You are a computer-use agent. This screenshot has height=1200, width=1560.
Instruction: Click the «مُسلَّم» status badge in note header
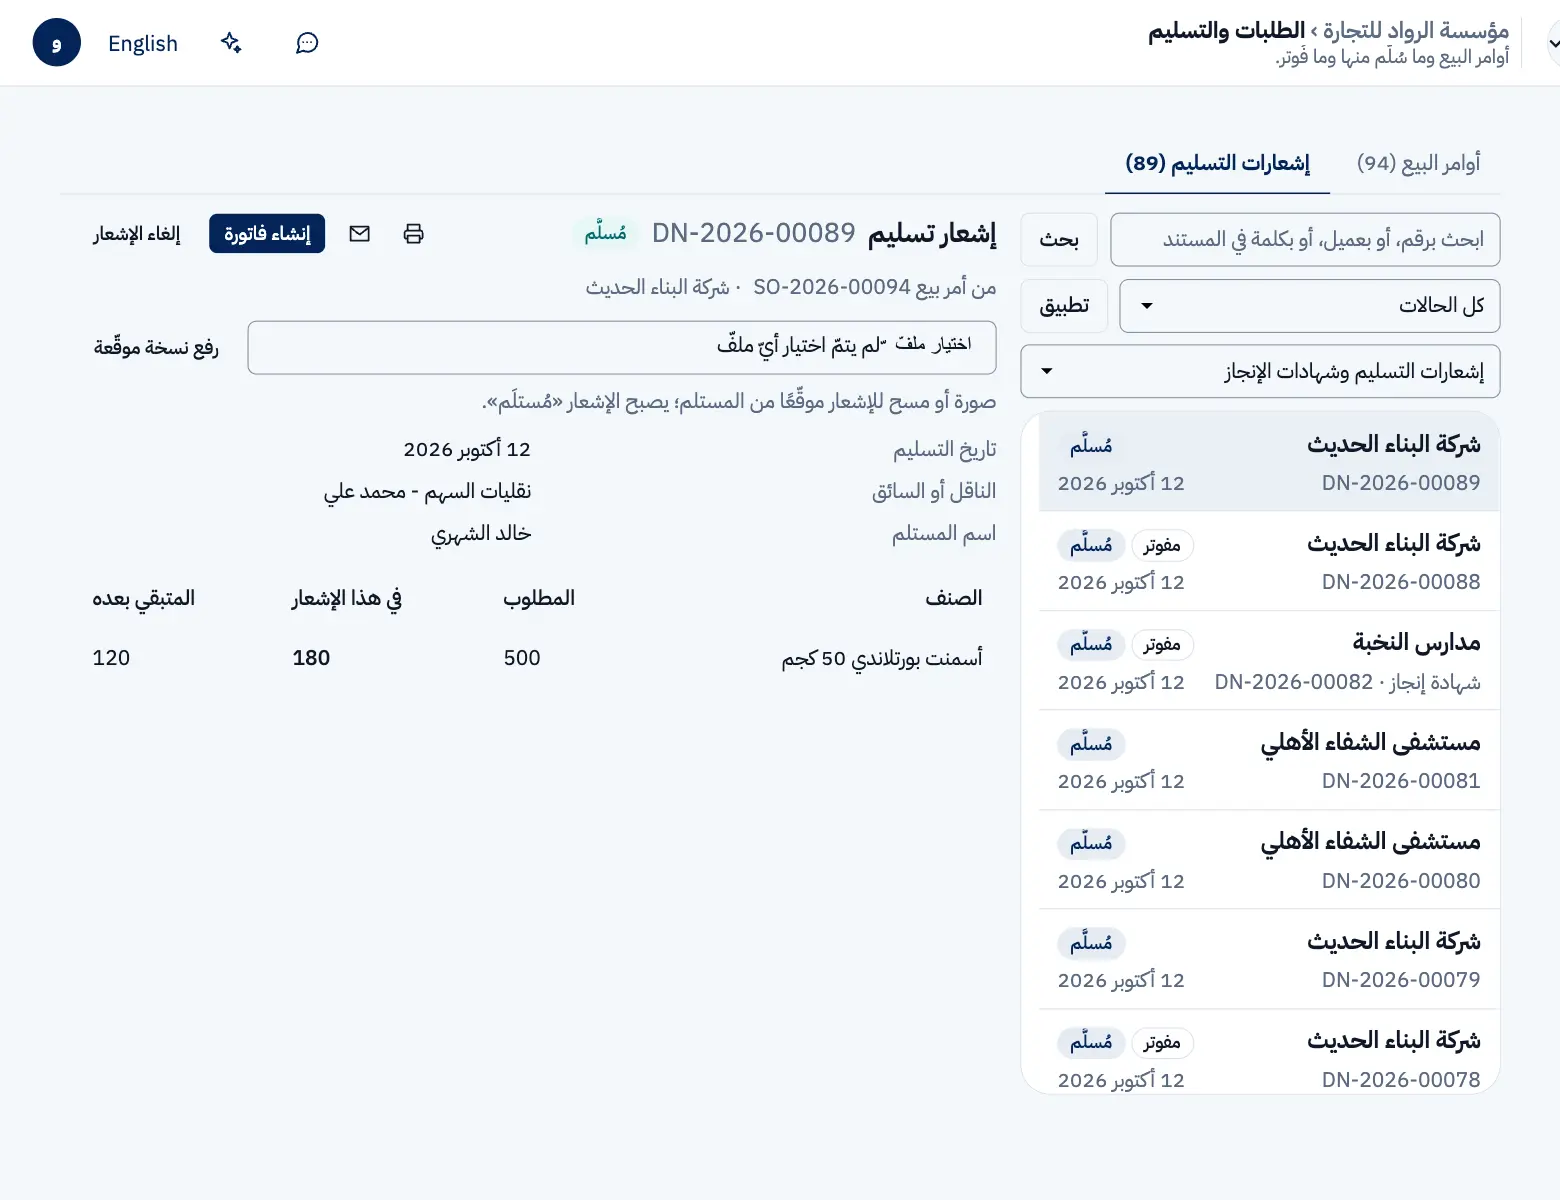[606, 234]
